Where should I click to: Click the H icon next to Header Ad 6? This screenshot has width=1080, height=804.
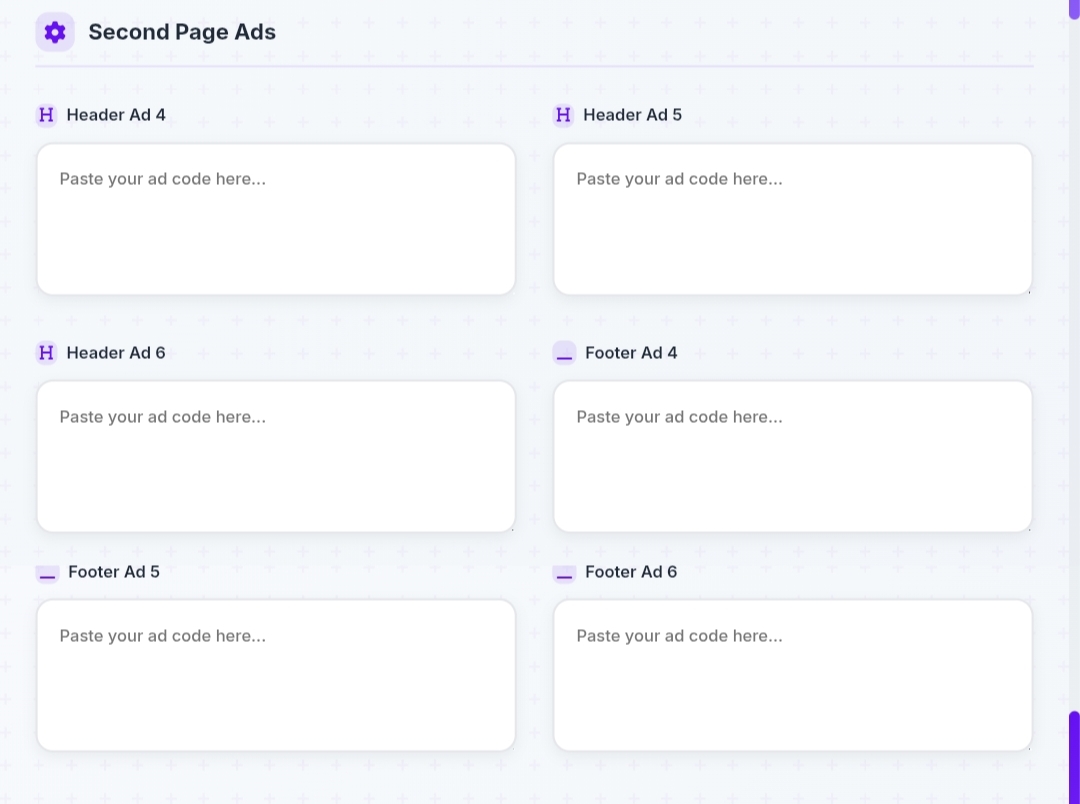click(x=46, y=353)
